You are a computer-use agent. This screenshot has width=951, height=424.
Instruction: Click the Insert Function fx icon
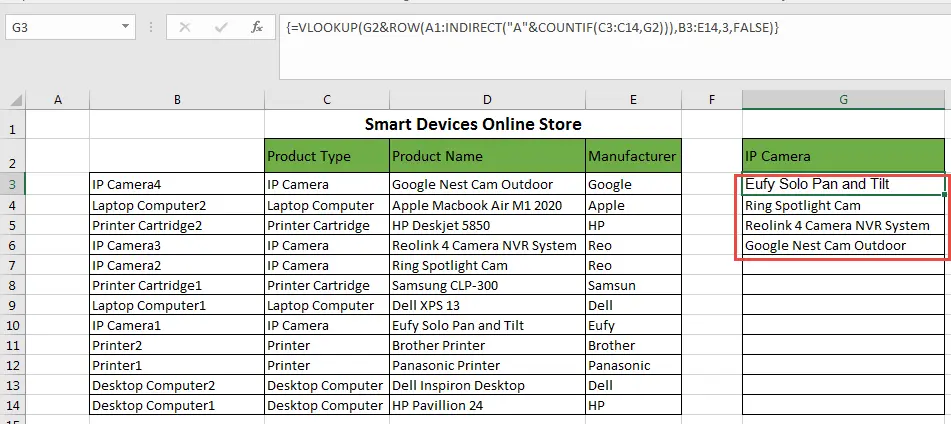coord(257,27)
